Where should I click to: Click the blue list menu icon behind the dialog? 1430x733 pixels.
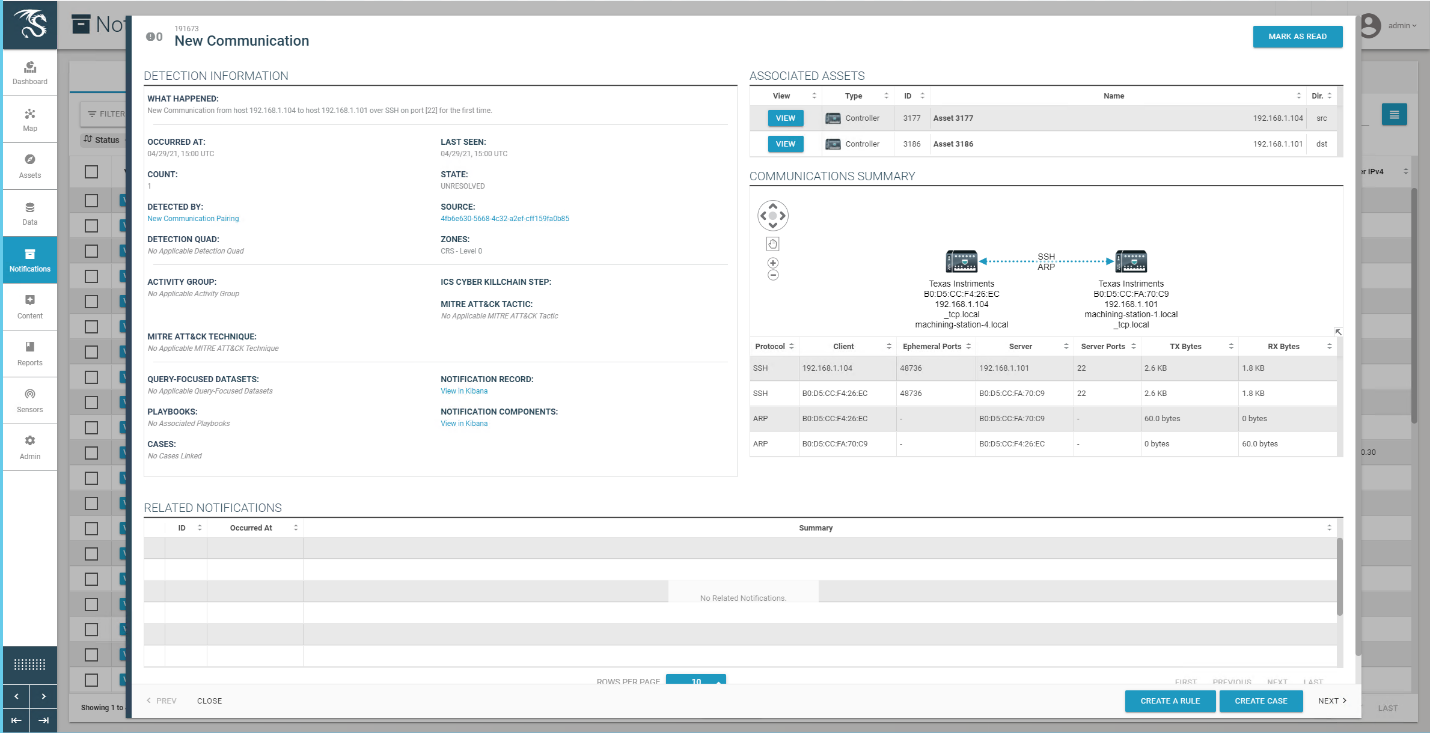click(1395, 114)
